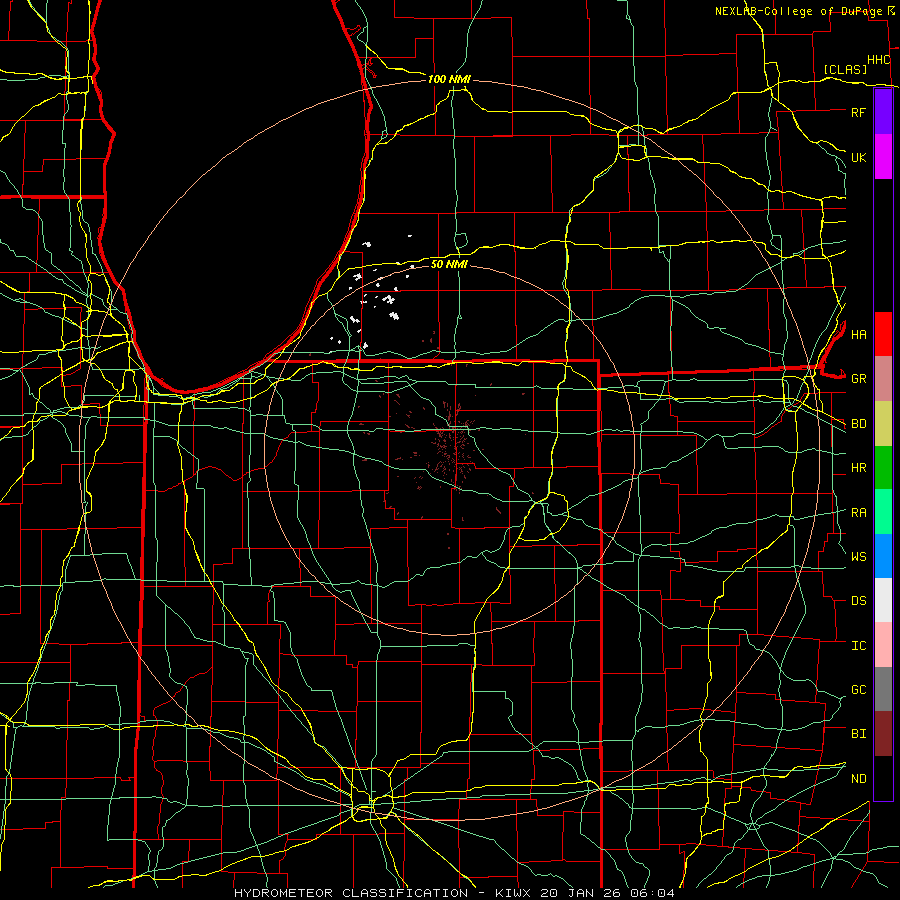The height and width of the screenshot is (900, 900).
Task: Click the BD yellow color swatch
Action: click(x=883, y=424)
